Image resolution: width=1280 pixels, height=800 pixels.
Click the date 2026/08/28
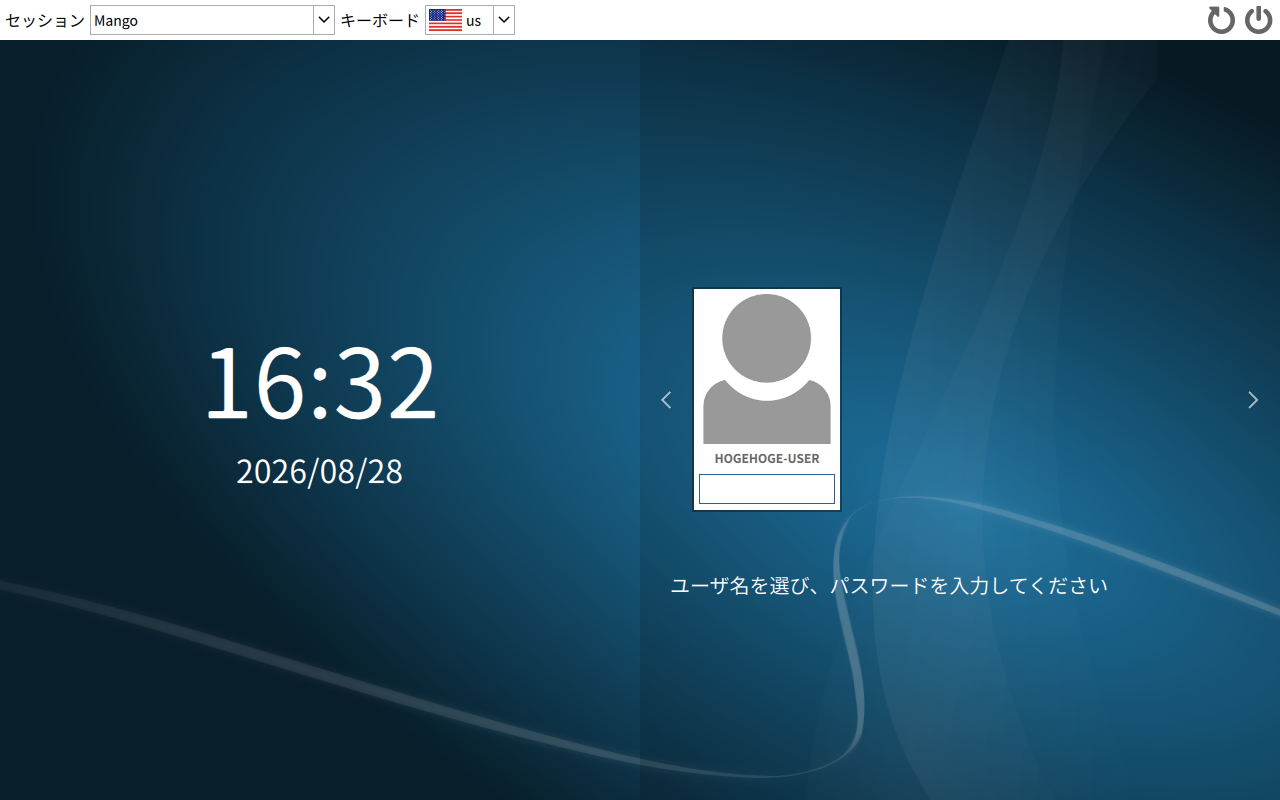pos(320,472)
